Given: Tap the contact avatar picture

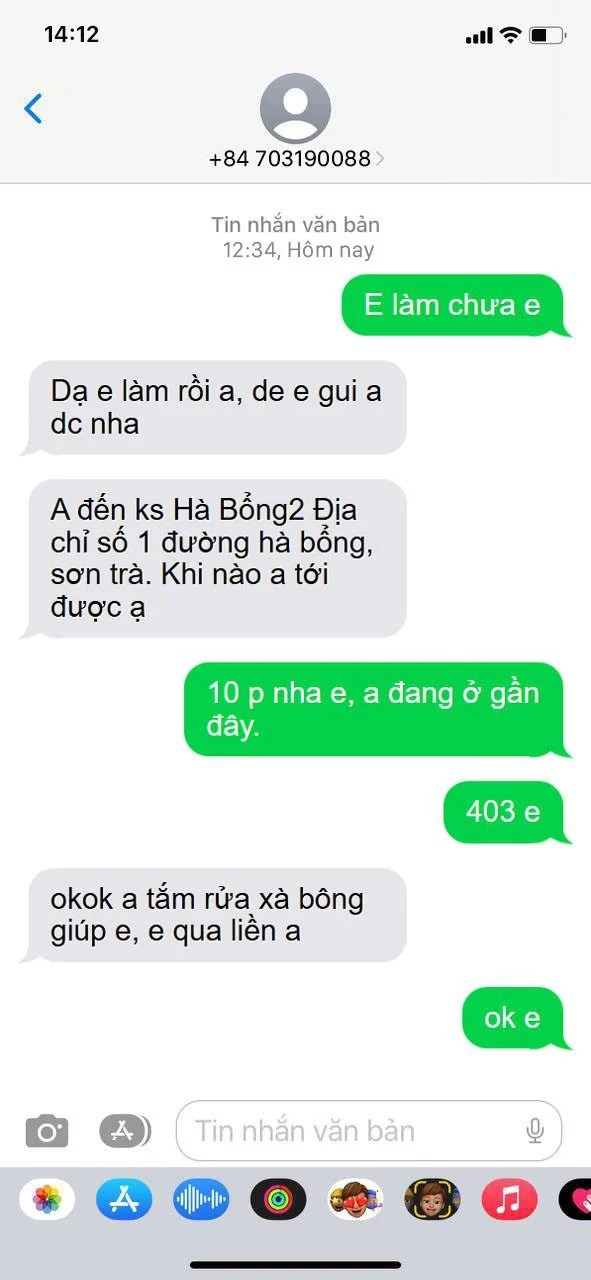Looking at the screenshot, I should (295, 109).
